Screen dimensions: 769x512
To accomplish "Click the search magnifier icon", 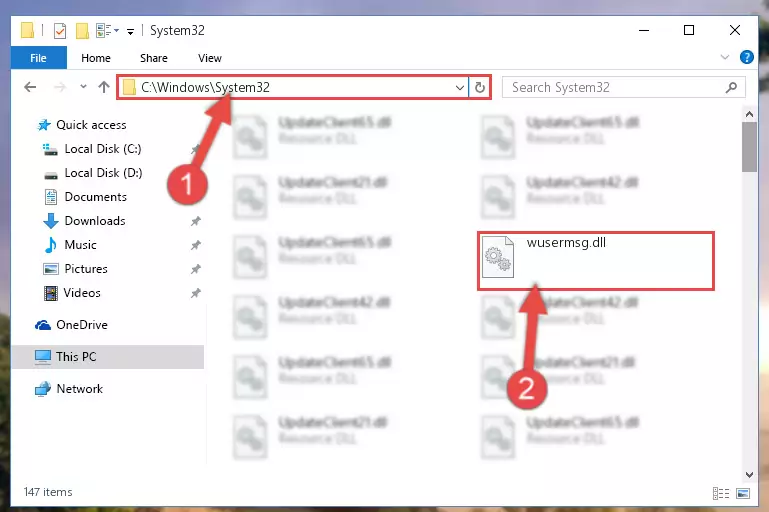I will pos(731,87).
